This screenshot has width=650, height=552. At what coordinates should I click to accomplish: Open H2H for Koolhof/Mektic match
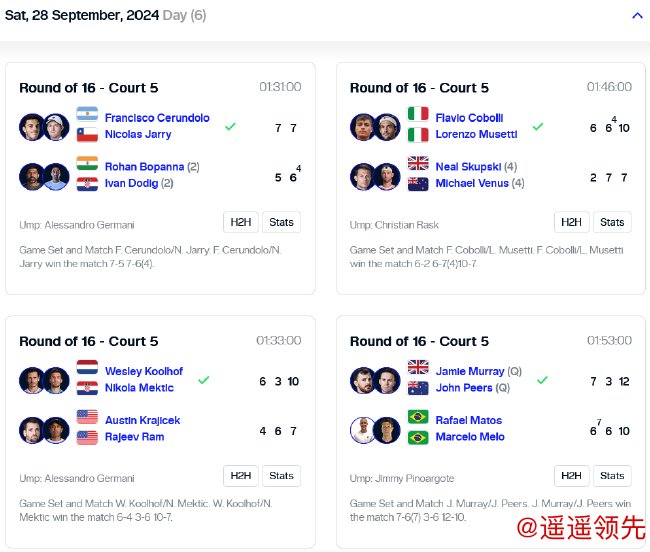pos(239,476)
